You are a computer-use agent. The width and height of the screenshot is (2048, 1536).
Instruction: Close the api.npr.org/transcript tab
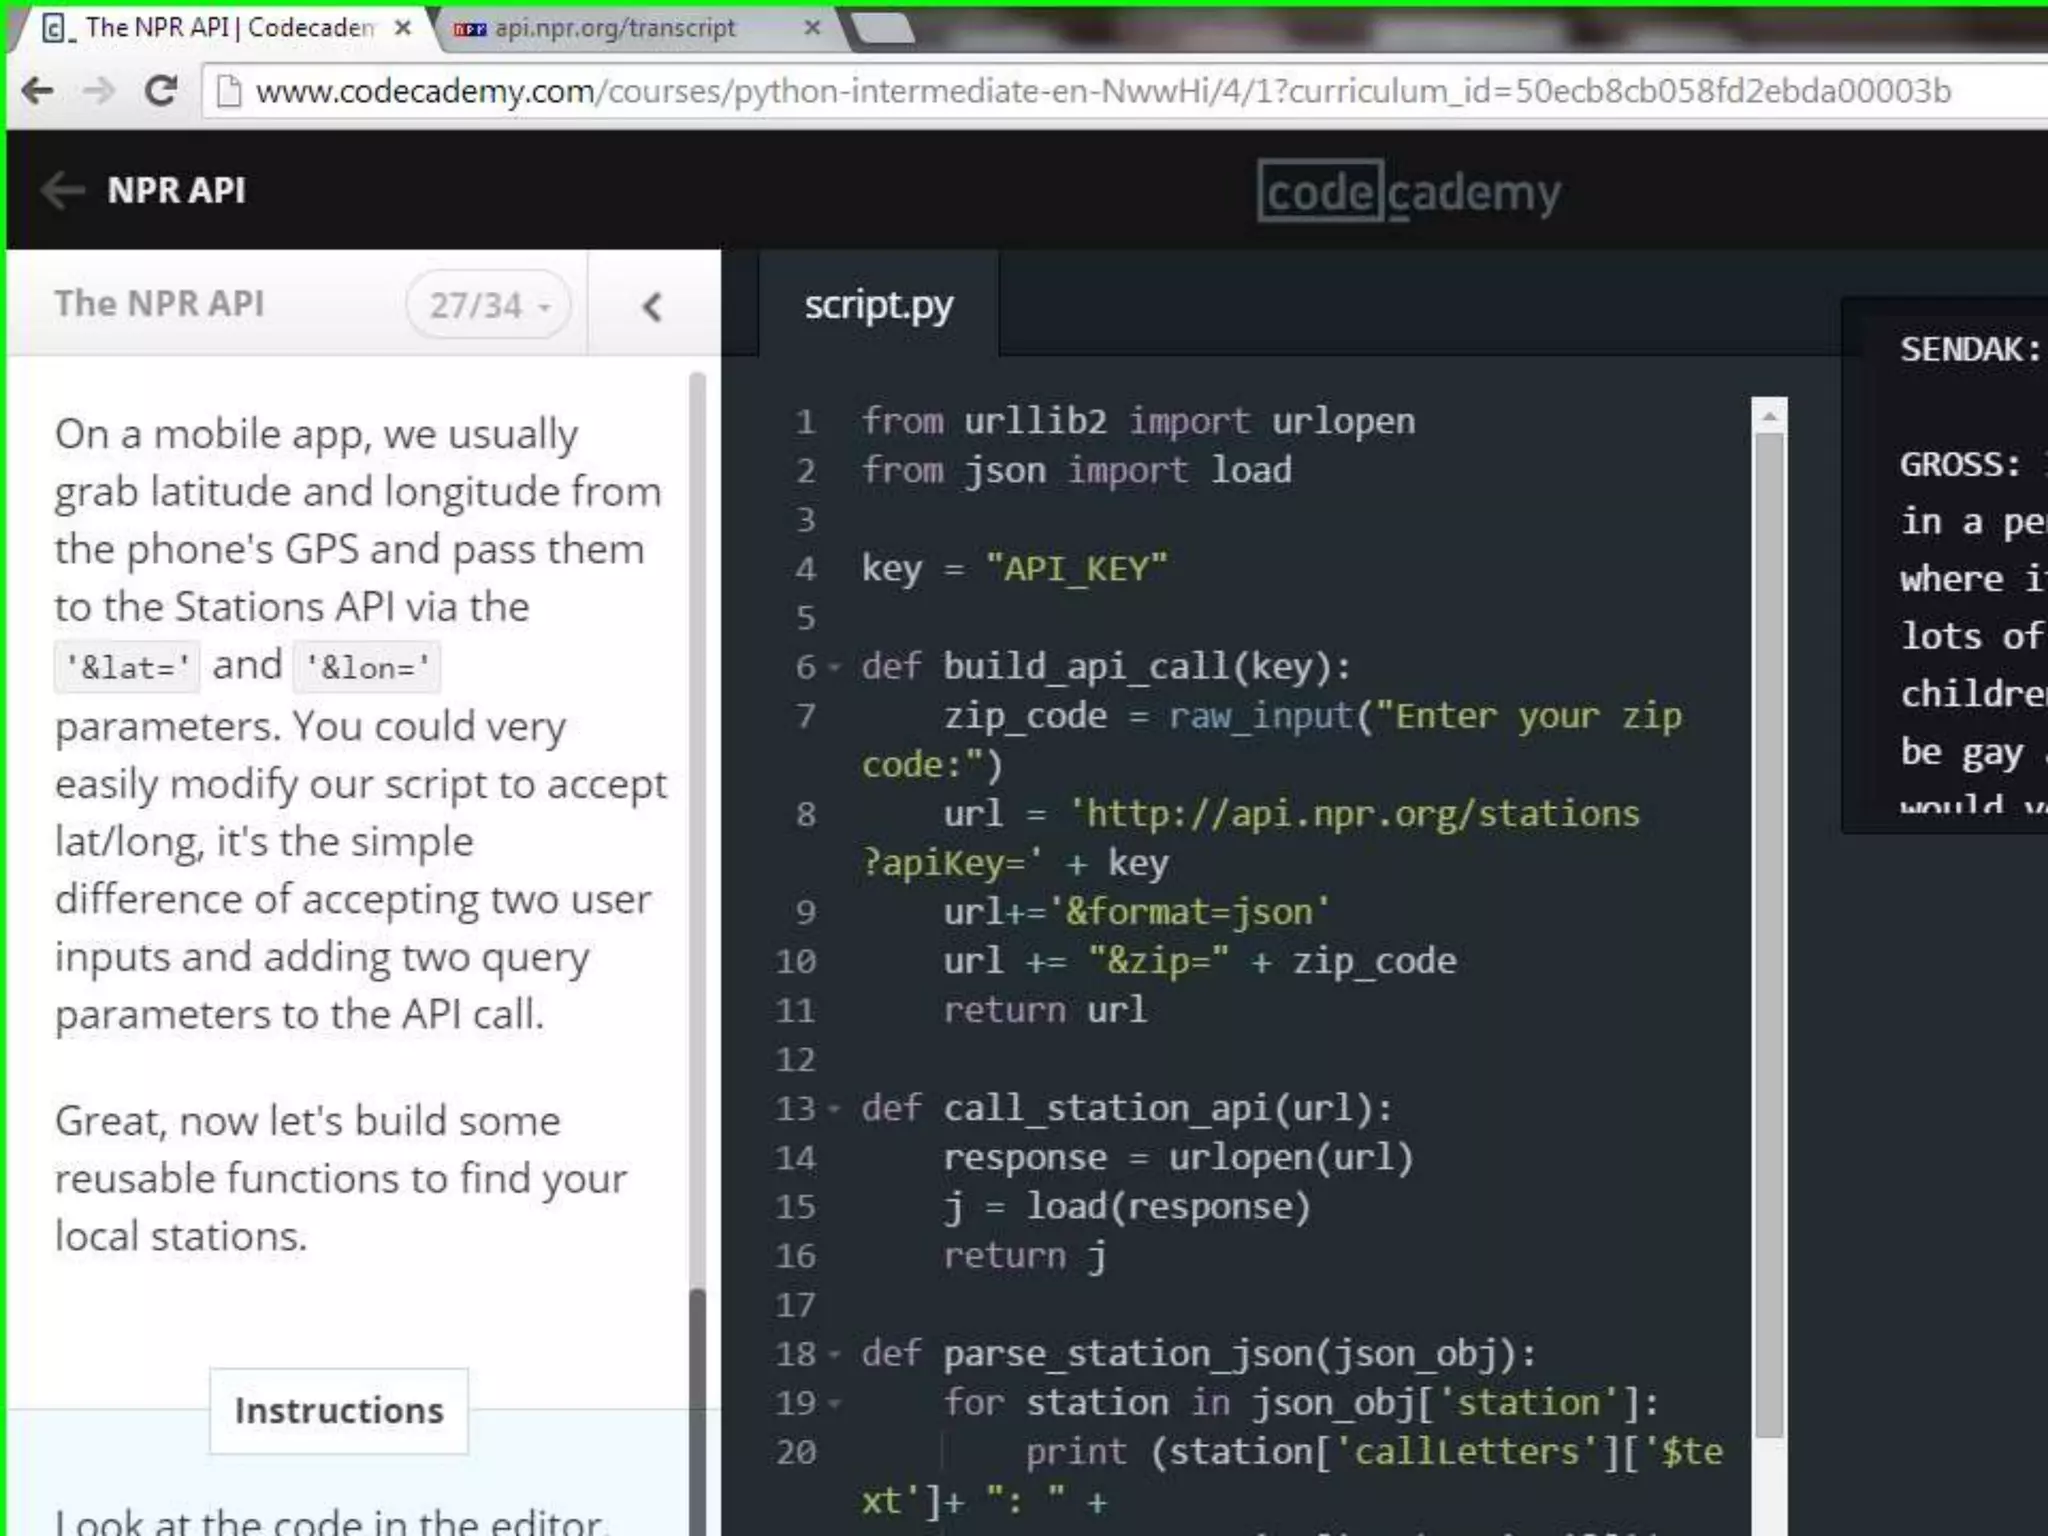coord(812,28)
